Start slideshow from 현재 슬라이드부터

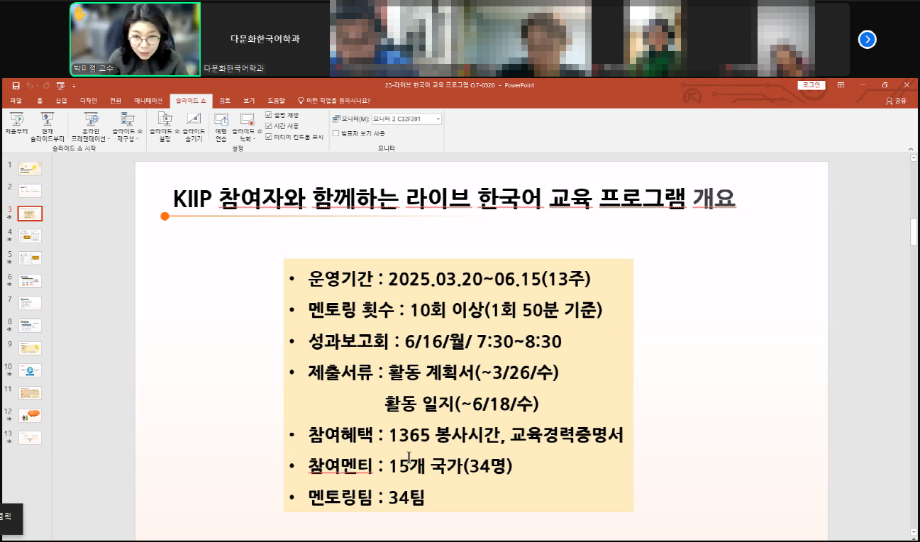[47, 127]
